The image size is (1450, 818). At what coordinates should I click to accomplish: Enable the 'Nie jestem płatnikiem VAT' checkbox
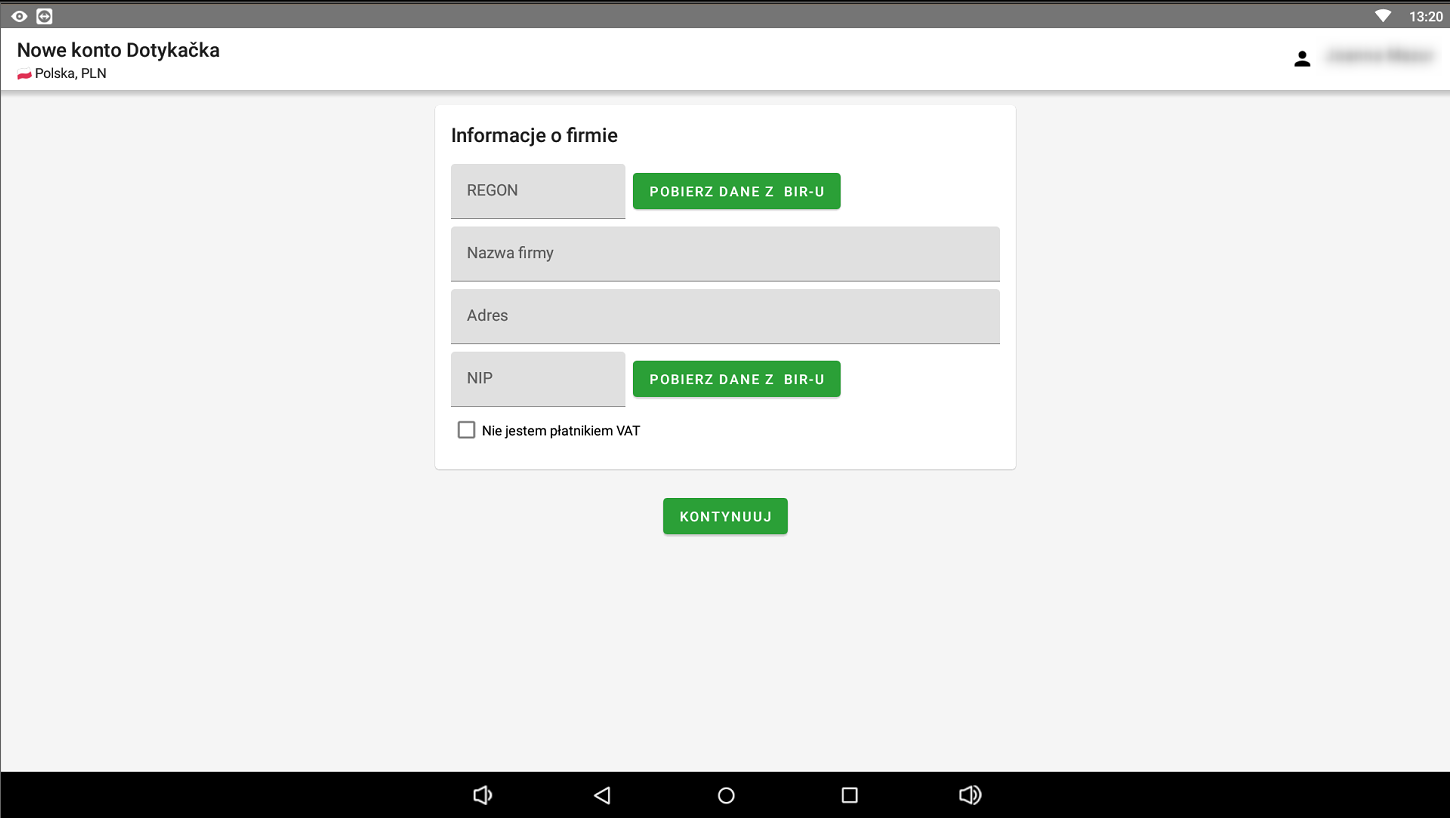tap(466, 430)
